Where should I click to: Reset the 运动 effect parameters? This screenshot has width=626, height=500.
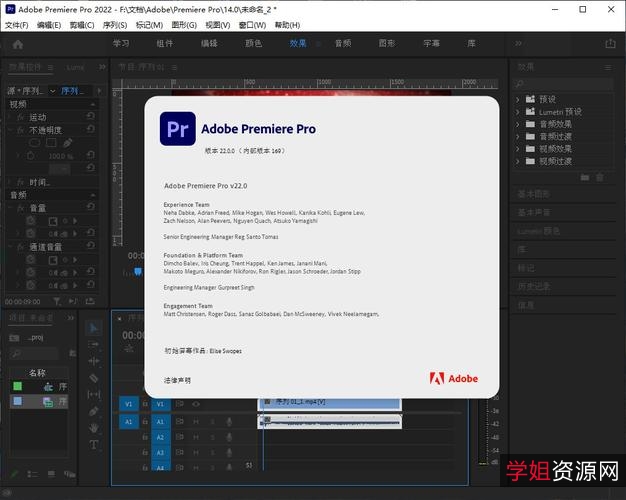click(x=91, y=116)
